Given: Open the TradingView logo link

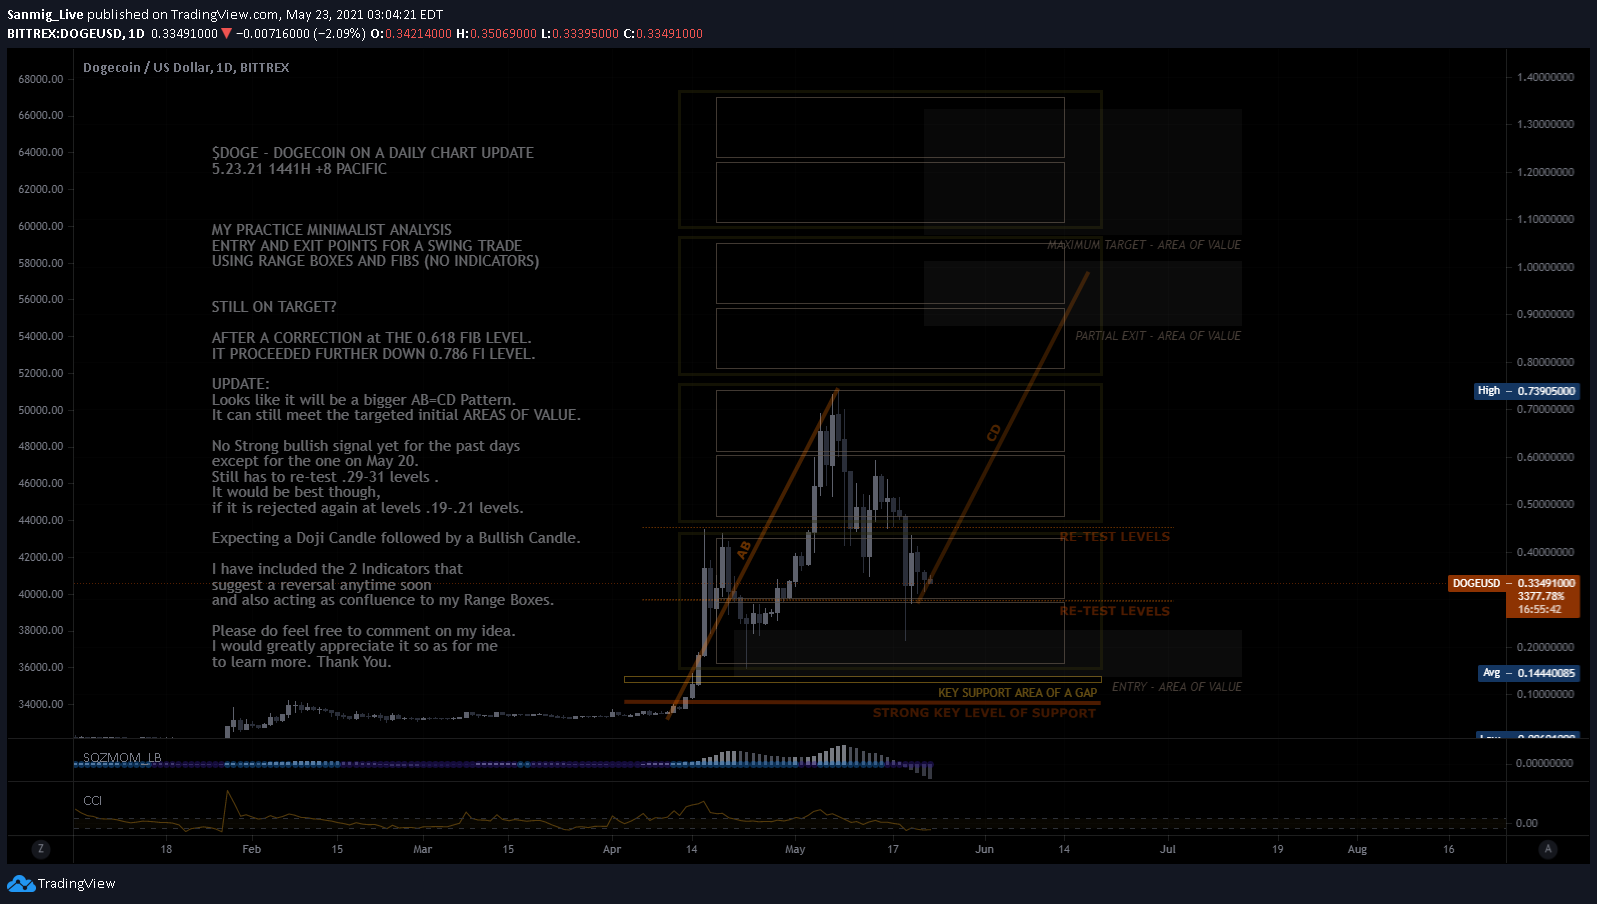Looking at the screenshot, I should pyautogui.click(x=61, y=884).
